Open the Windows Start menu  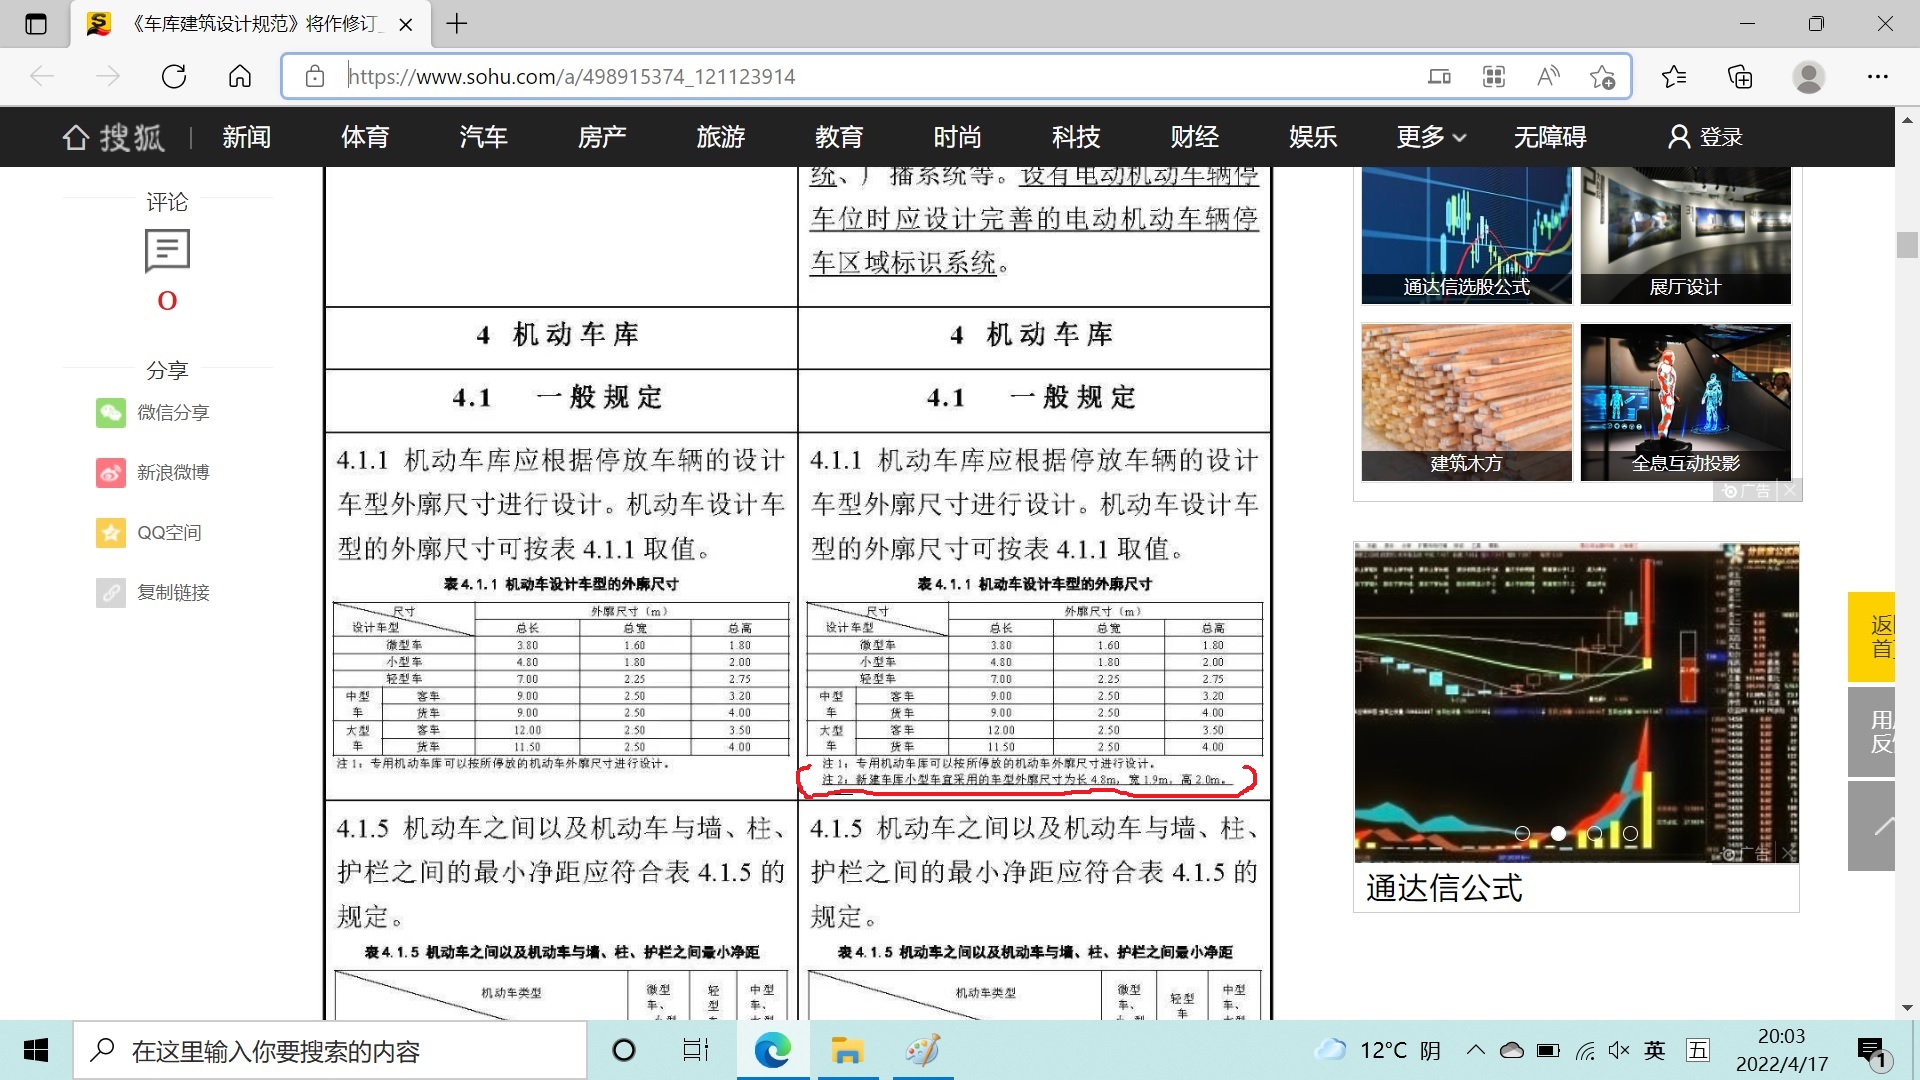tap(36, 1050)
